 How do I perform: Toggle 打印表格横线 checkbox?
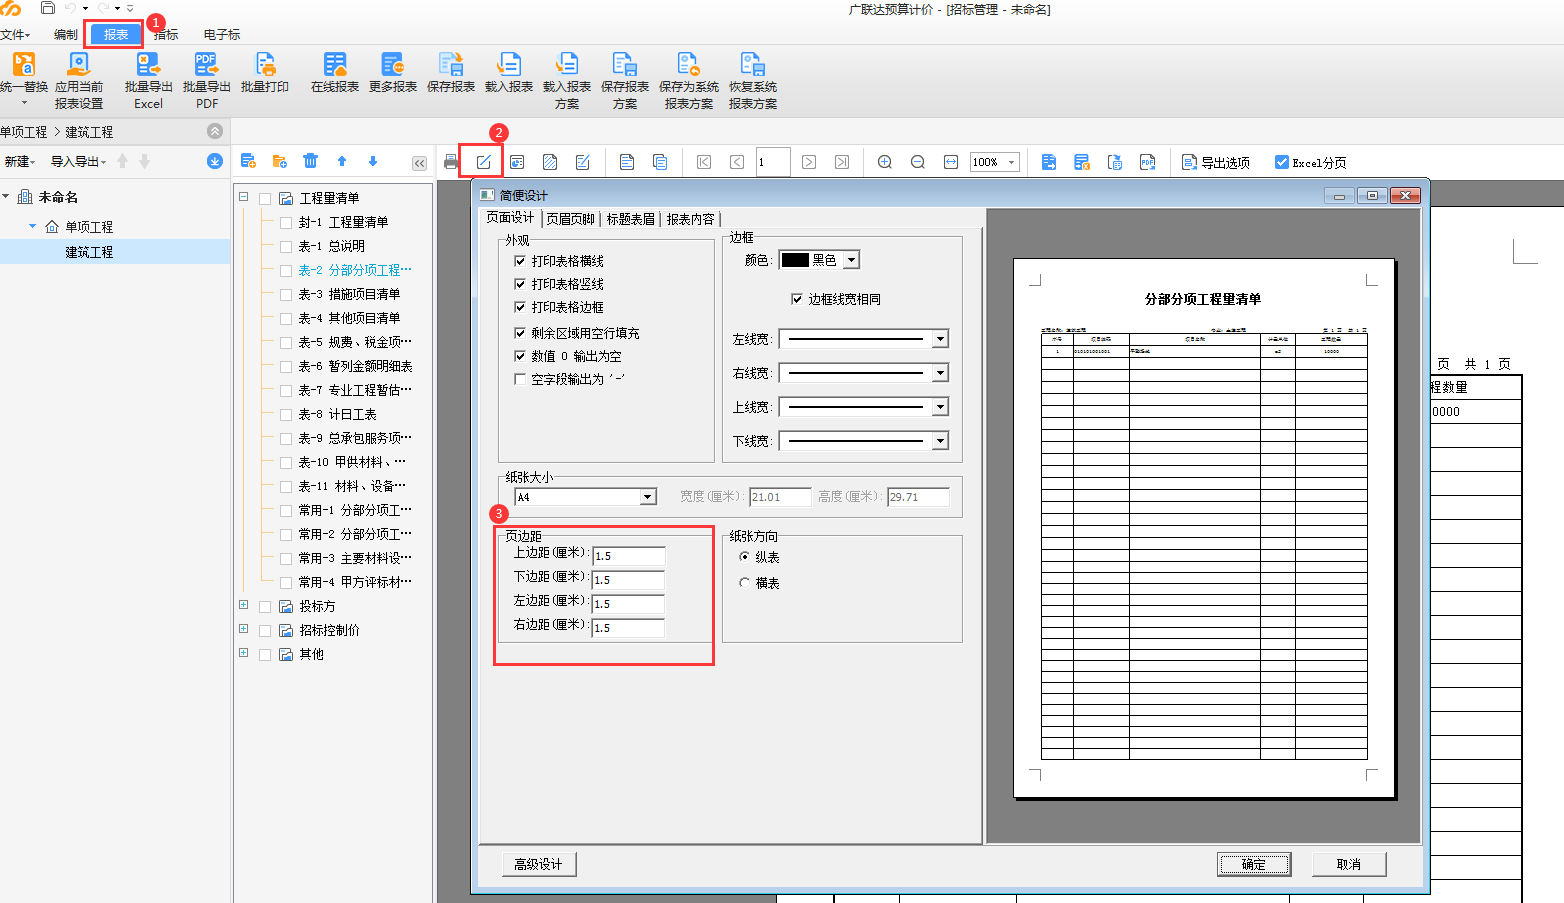tap(520, 261)
